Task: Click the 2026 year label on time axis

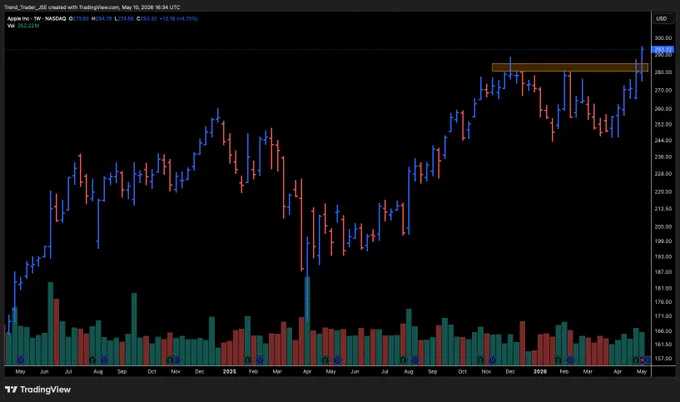Action: click(x=540, y=372)
